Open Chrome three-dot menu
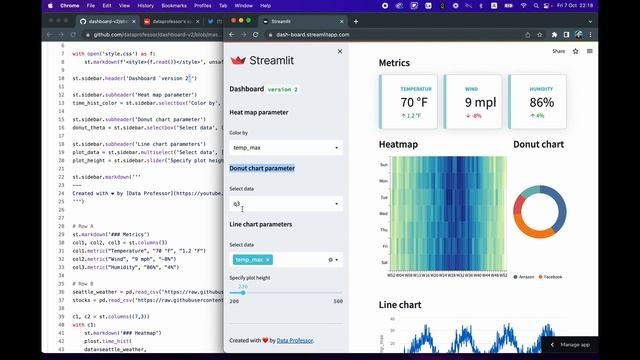640x360 pixels. point(590,35)
